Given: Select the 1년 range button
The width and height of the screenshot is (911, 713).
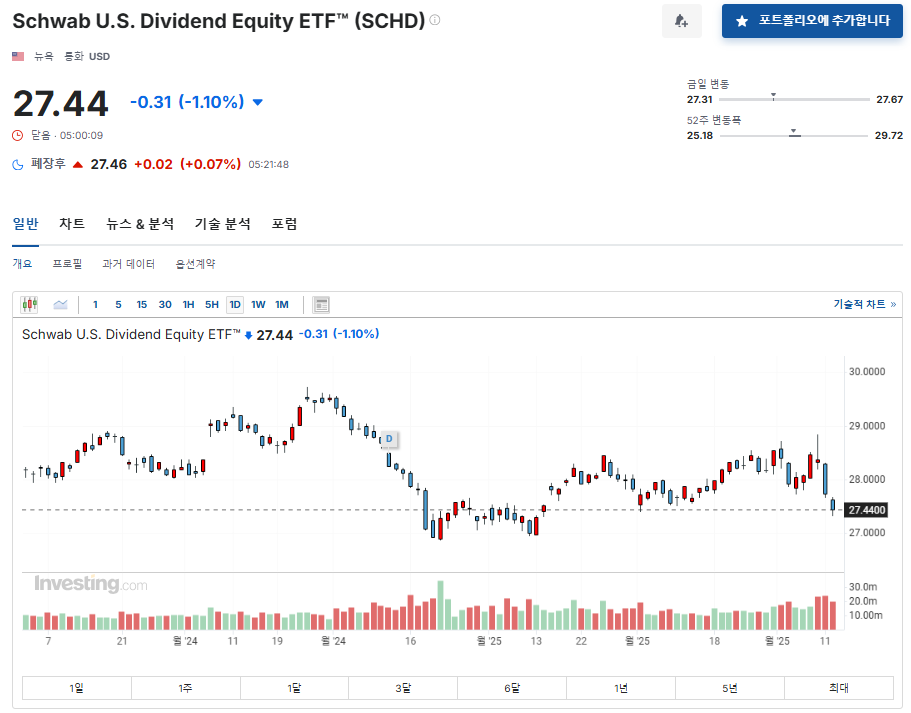Looking at the screenshot, I should [x=621, y=688].
